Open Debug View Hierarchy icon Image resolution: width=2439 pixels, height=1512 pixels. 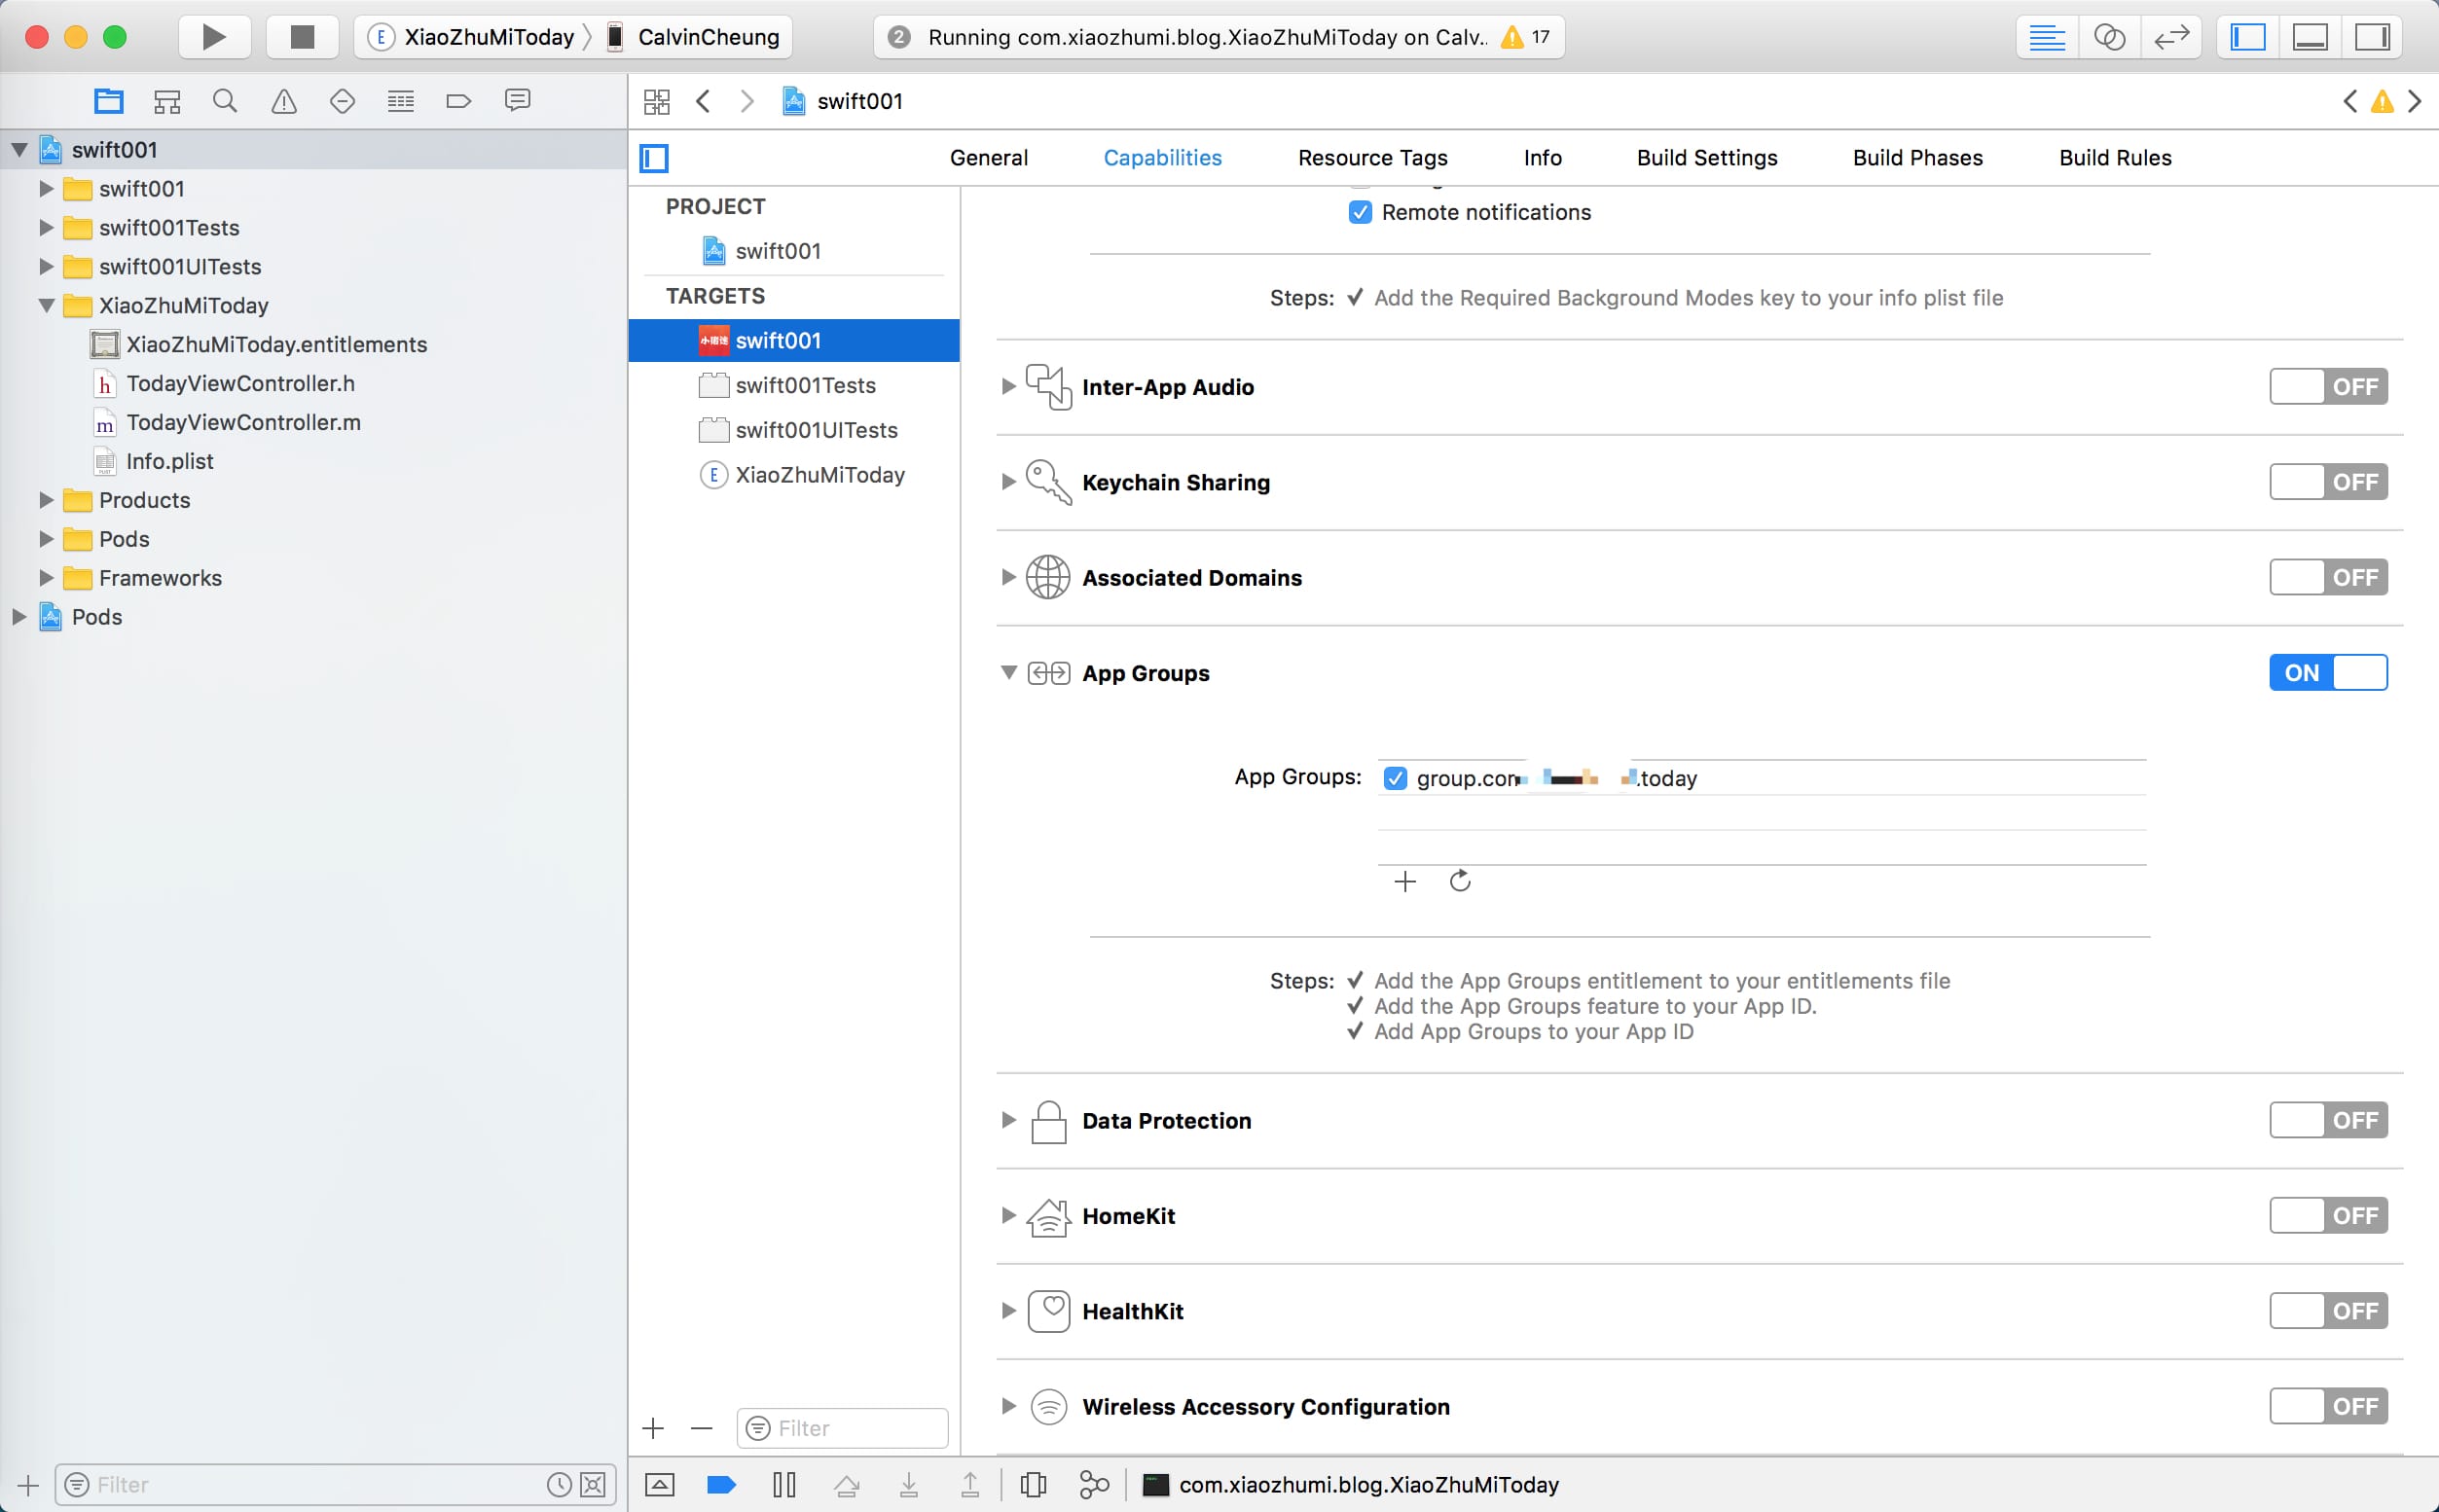point(1033,1484)
